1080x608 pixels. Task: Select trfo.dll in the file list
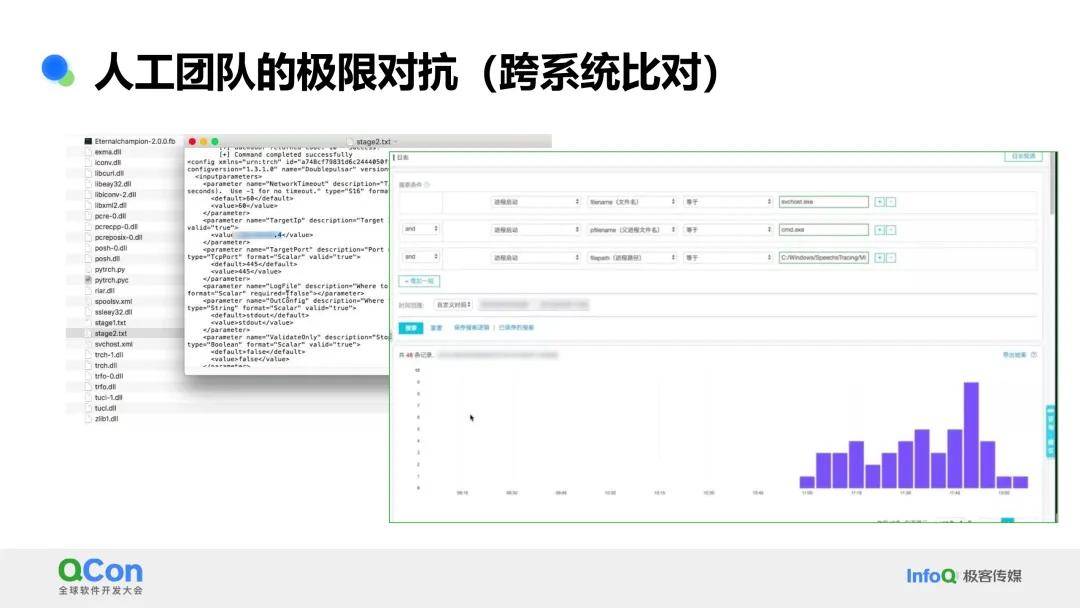[x=105, y=387]
